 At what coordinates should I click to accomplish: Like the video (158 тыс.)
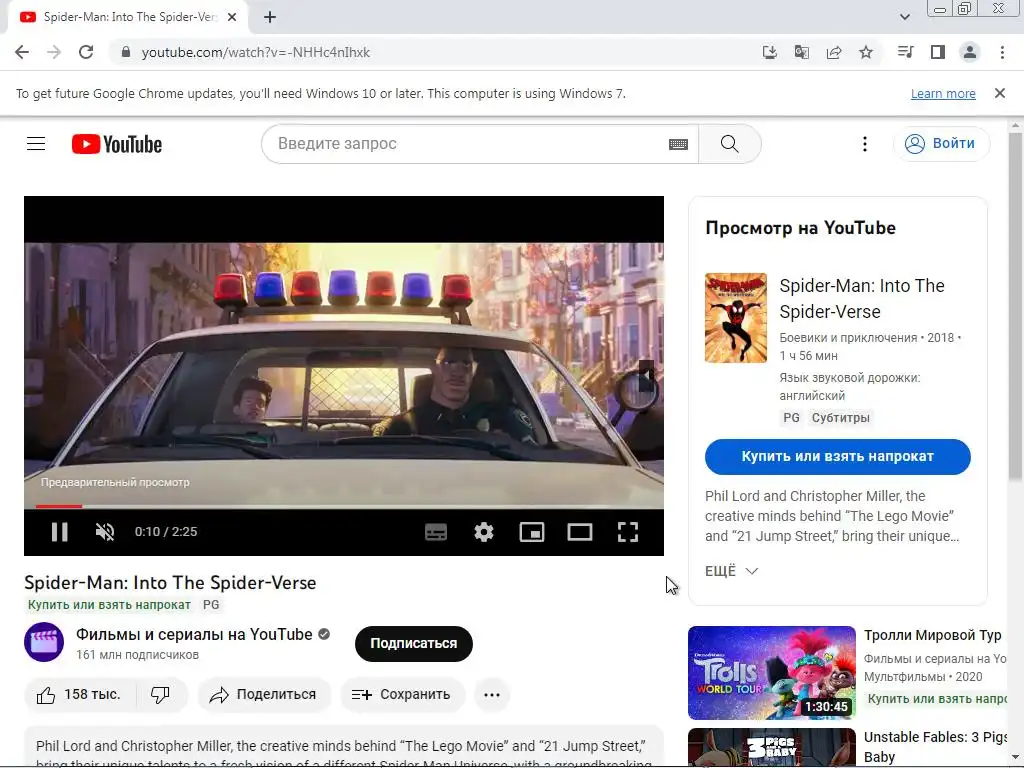point(80,695)
